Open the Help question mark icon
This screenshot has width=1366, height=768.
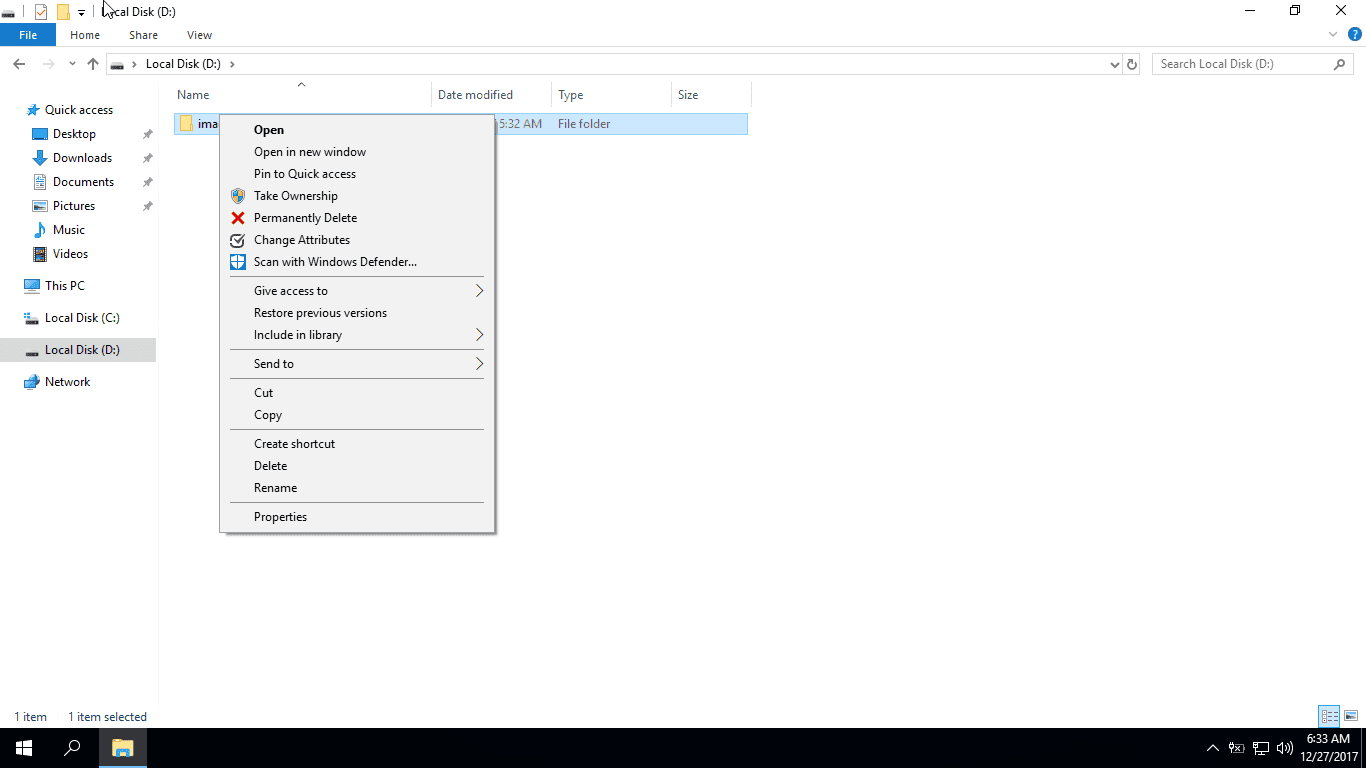pyautogui.click(x=1357, y=34)
